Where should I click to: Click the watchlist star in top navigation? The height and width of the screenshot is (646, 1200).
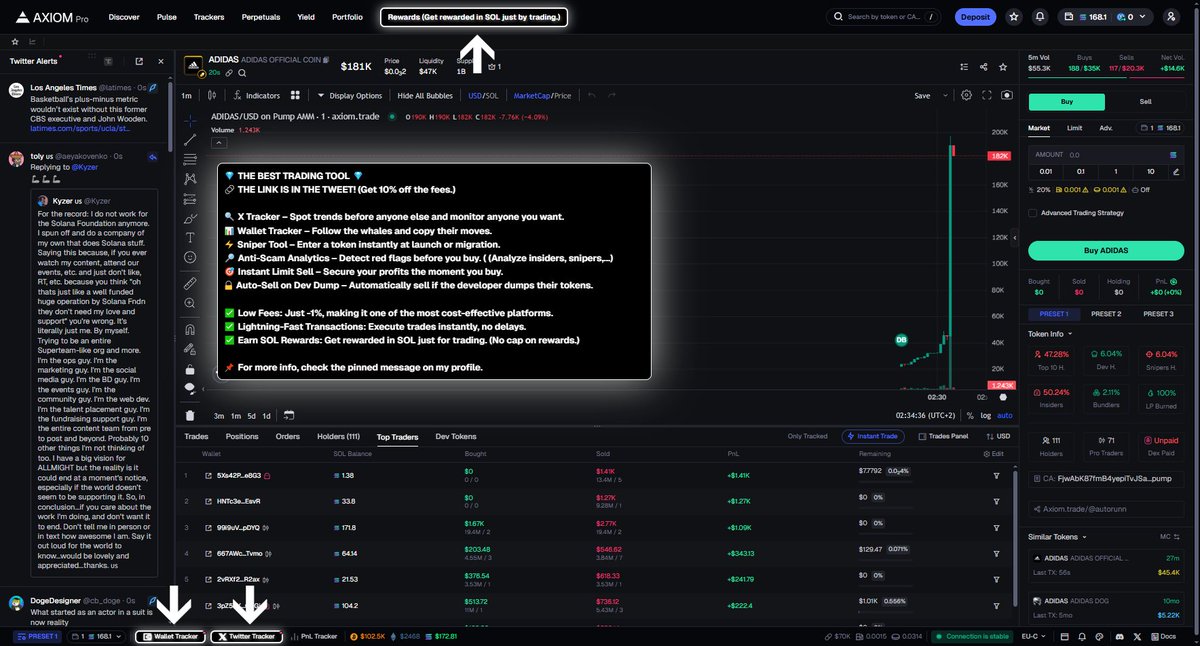click(x=1014, y=17)
